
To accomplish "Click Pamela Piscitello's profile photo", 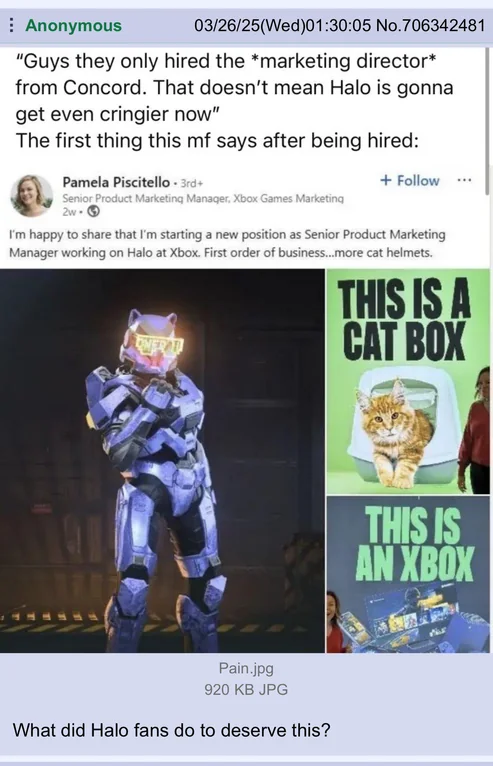I will coord(31,196).
